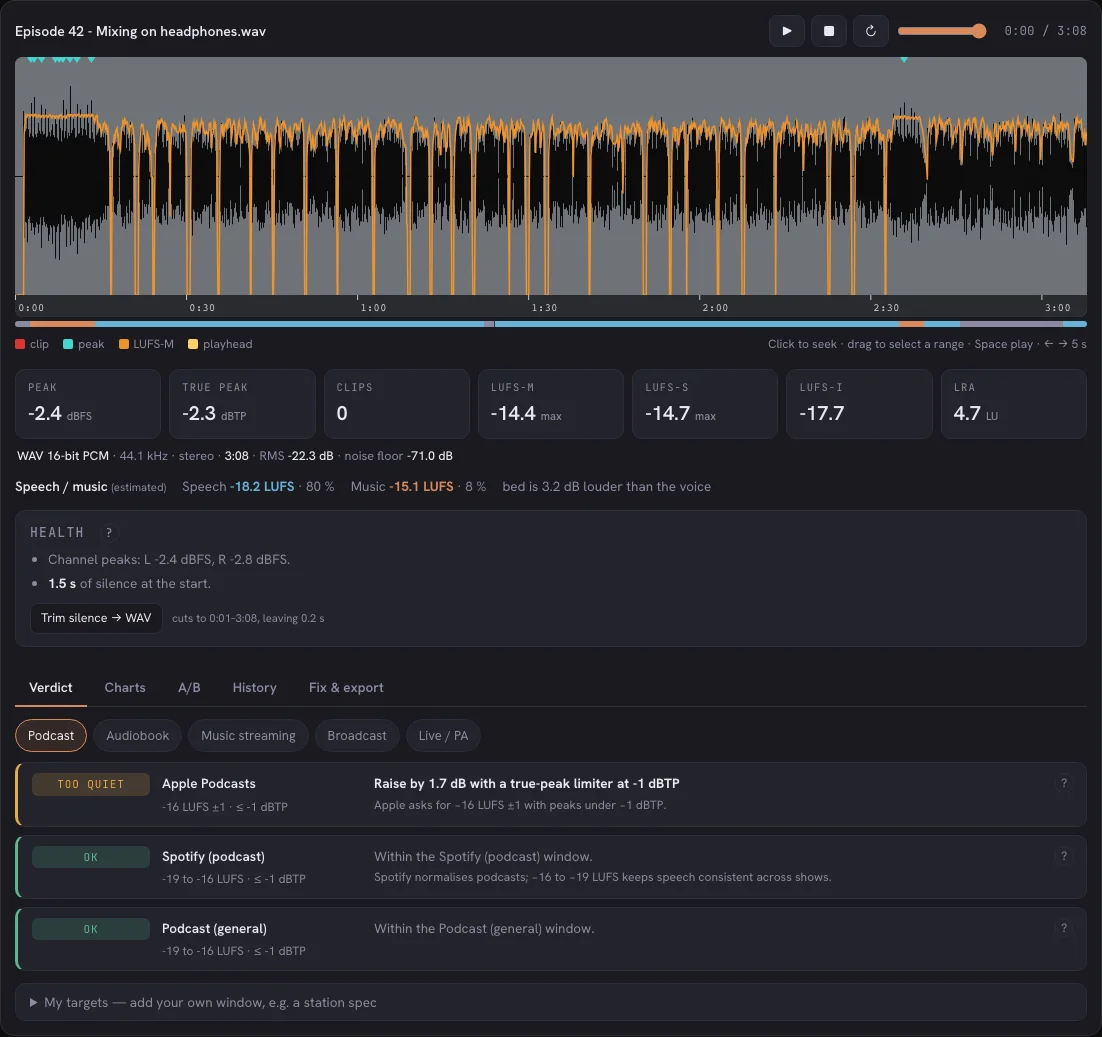Click '1.5 s of silence at the start'
Image resolution: width=1102 pixels, height=1037 pixels.
coord(129,583)
